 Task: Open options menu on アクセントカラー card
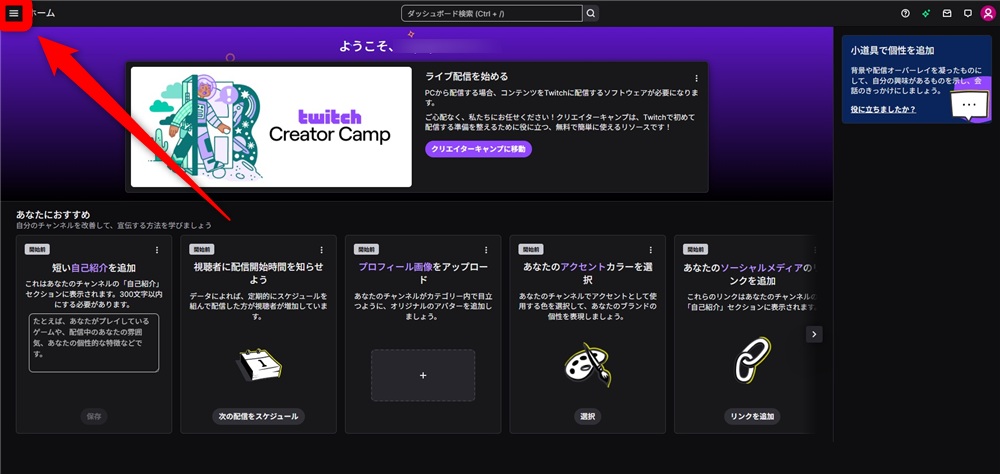click(651, 250)
